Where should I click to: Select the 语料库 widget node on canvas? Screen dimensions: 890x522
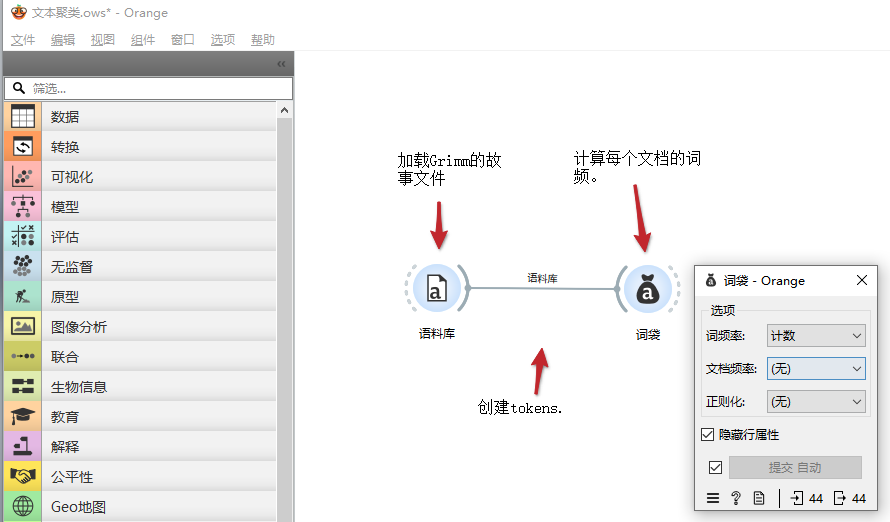436,288
